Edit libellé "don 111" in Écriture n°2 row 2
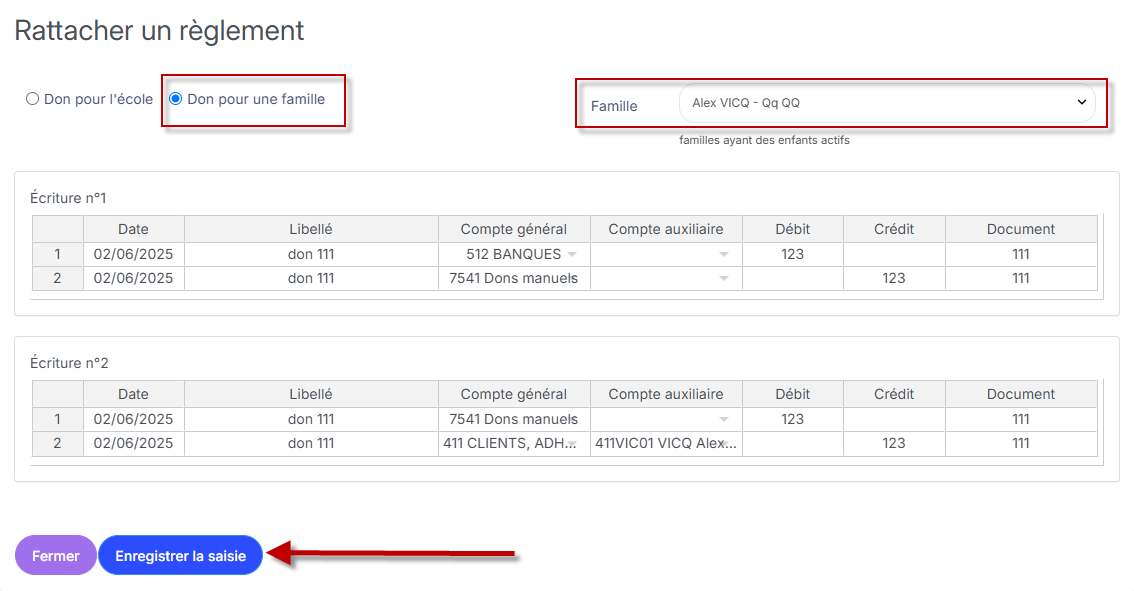The width and height of the screenshot is (1134, 591). point(311,443)
